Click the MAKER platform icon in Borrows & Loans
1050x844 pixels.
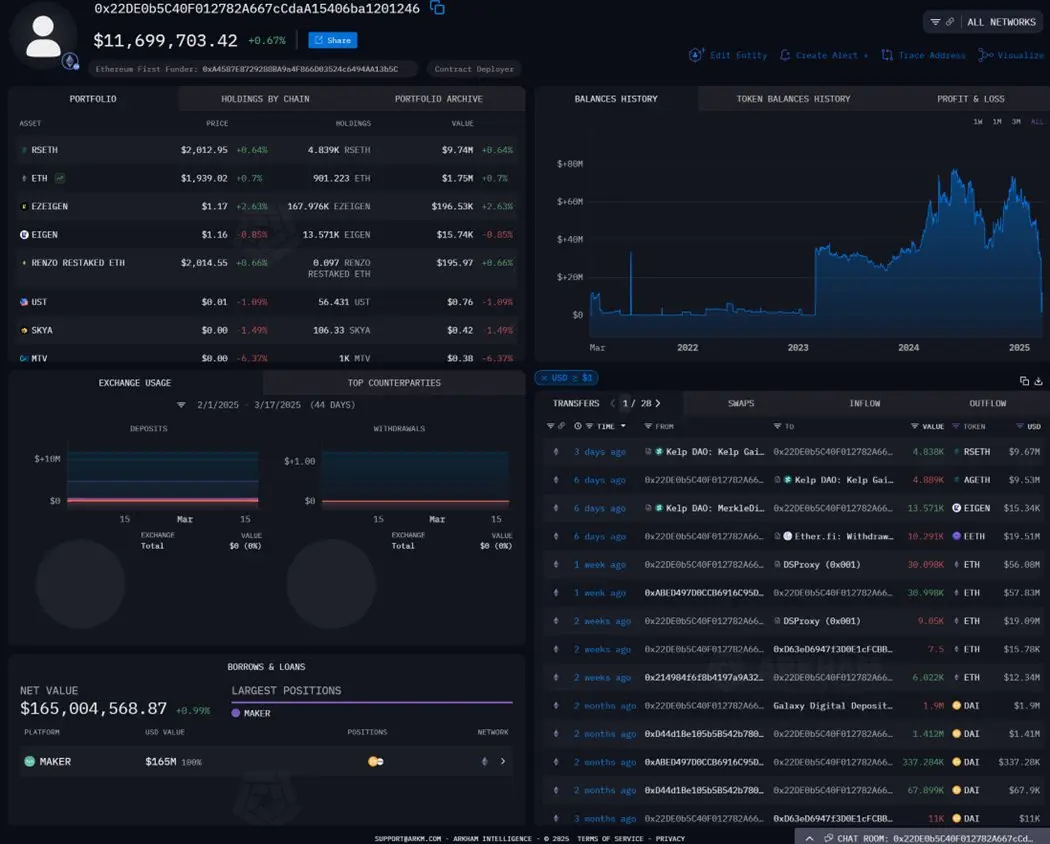(29, 762)
